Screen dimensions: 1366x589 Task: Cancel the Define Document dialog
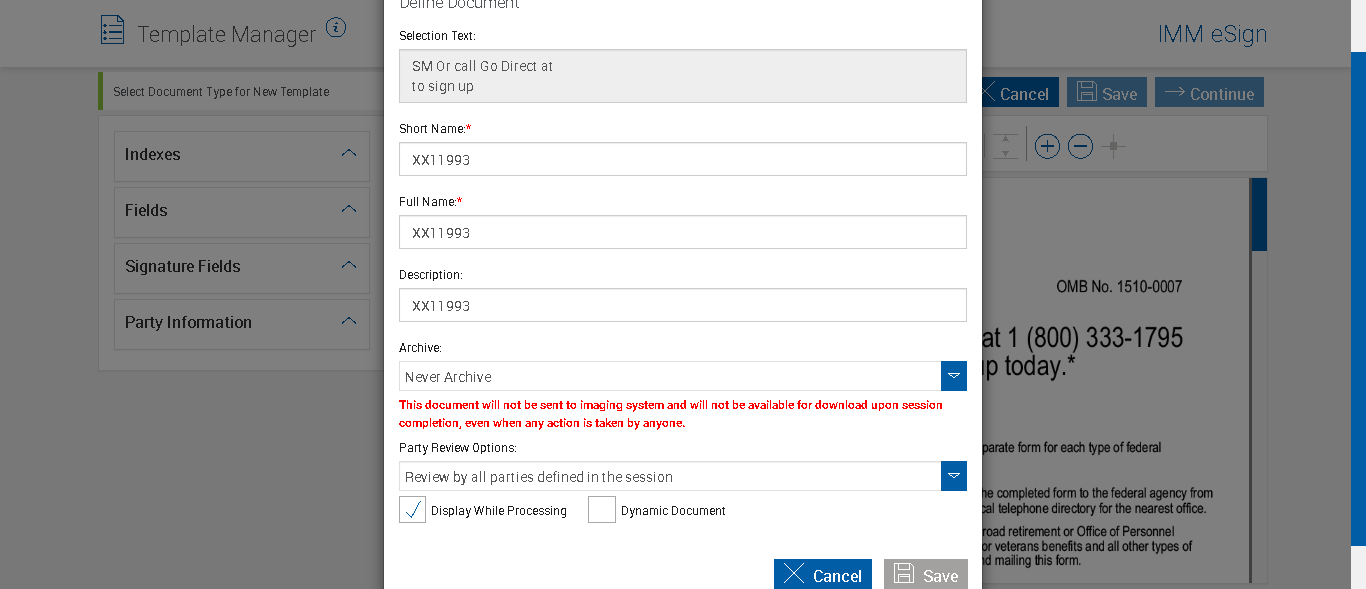pyautogui.click(x=822, y=575)
